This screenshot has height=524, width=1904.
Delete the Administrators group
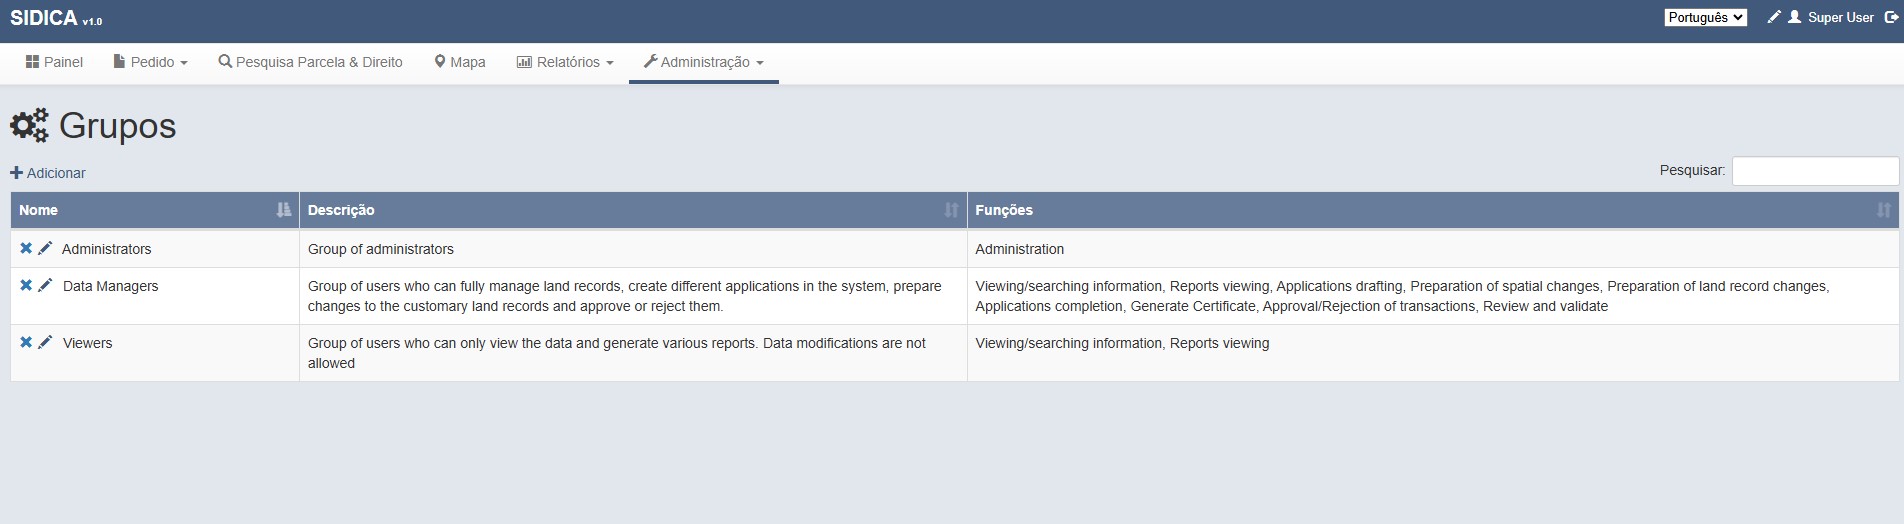tap(26, 248)
